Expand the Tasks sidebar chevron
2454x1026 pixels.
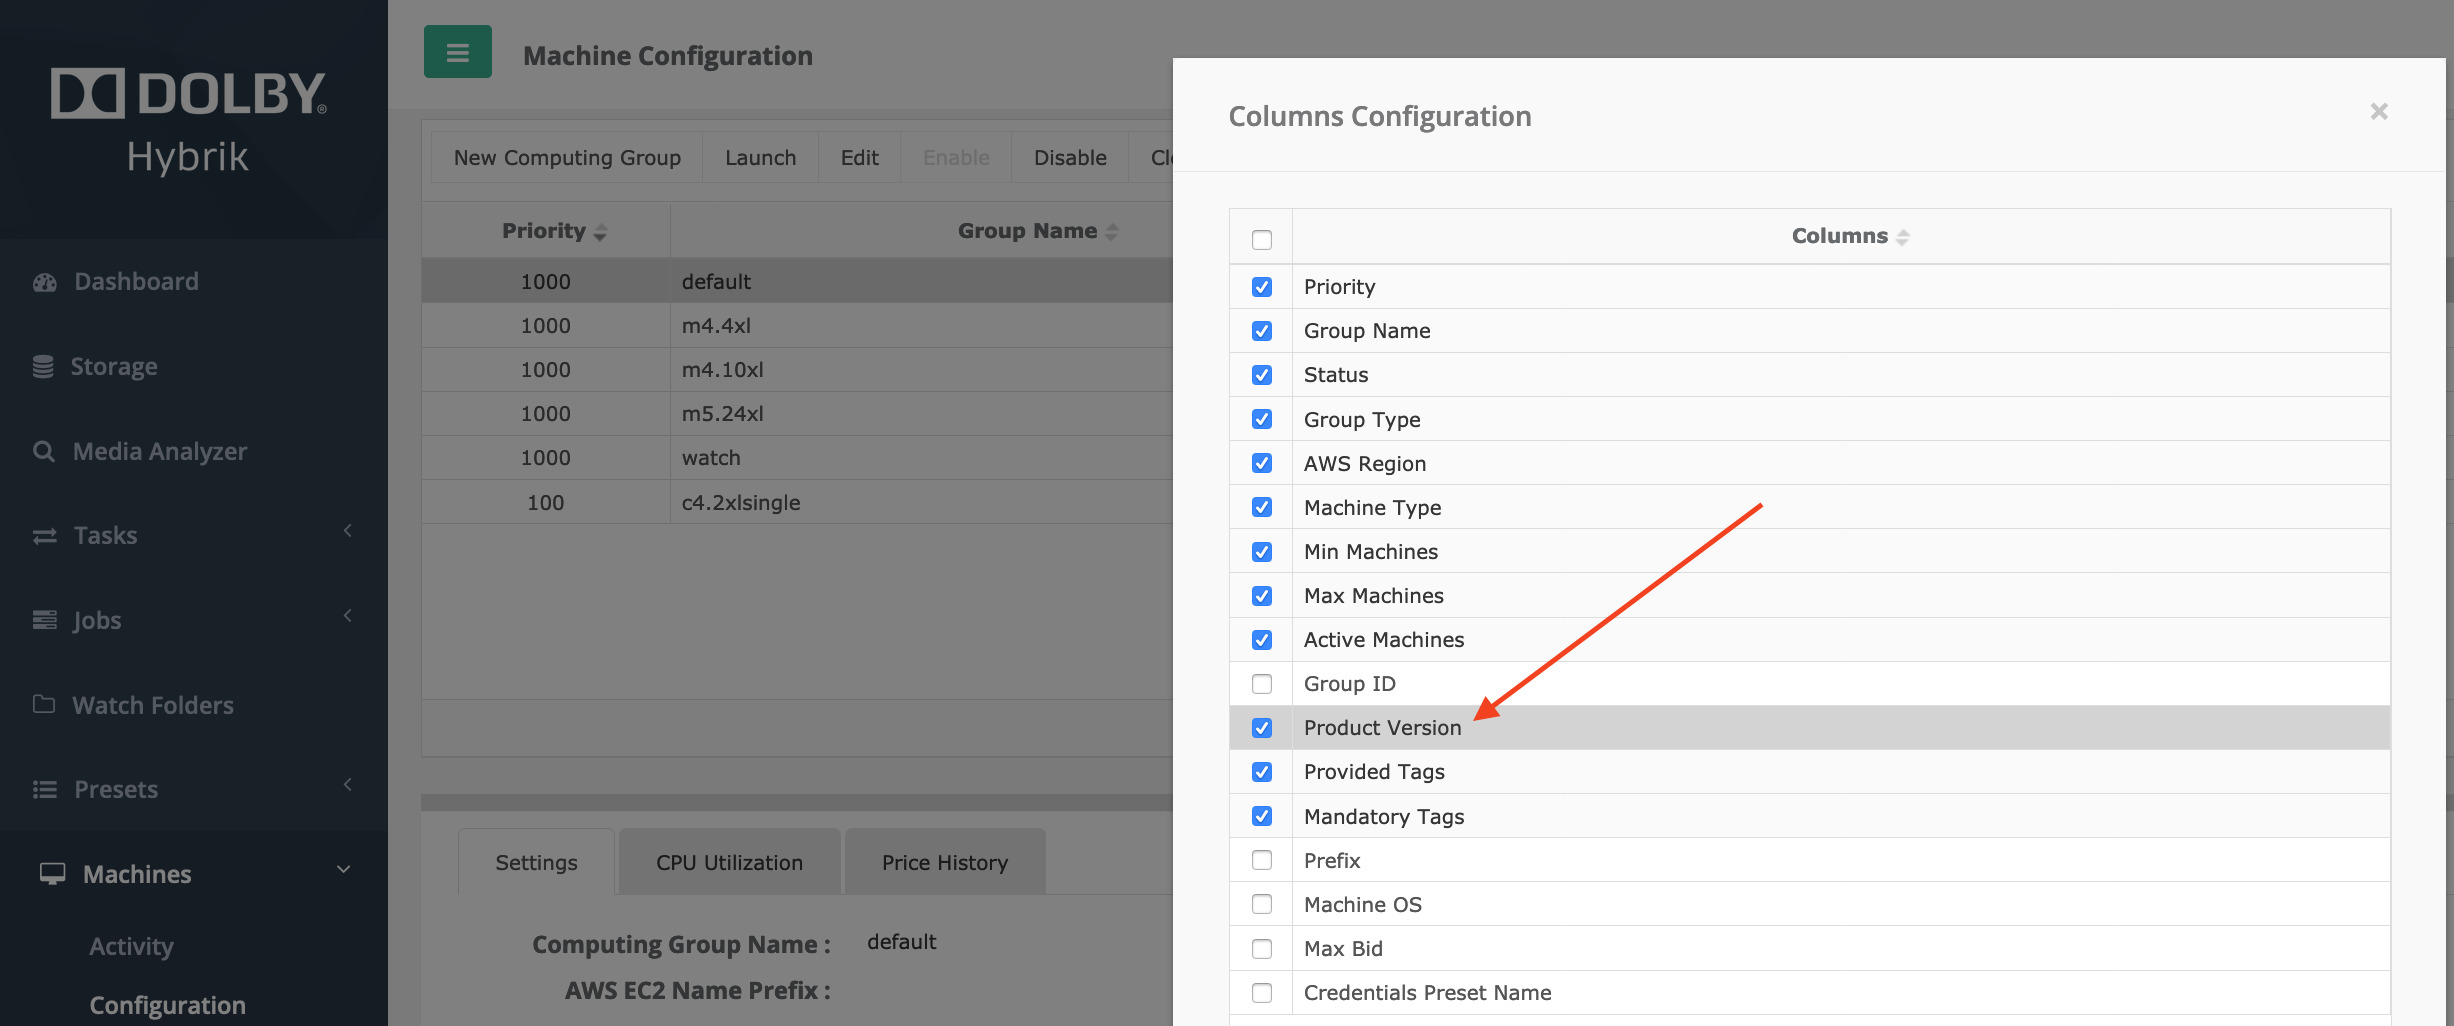347,531
